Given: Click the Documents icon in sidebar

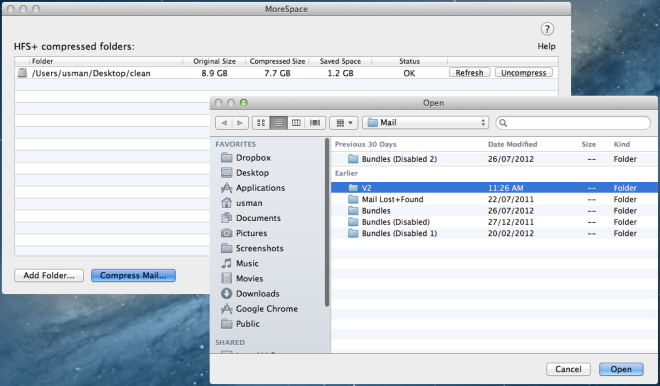Looking at the screenshot, I should pyautogui.click(x=226, y=218).
